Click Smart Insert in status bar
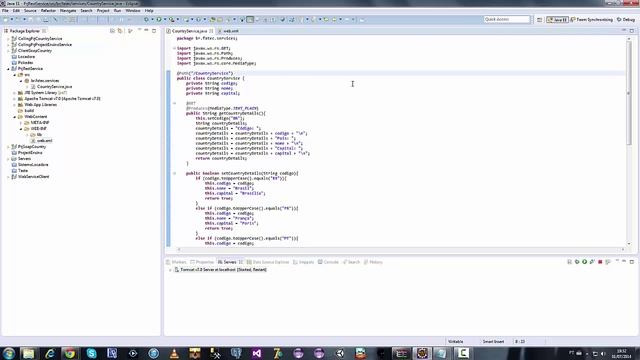The image size is (640, 360). (493, 342)
